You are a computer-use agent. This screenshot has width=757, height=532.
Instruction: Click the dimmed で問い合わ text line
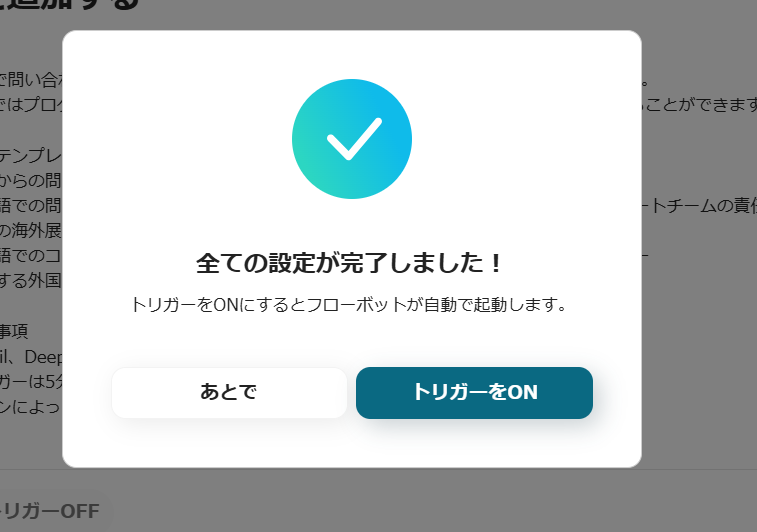[31, 80]
